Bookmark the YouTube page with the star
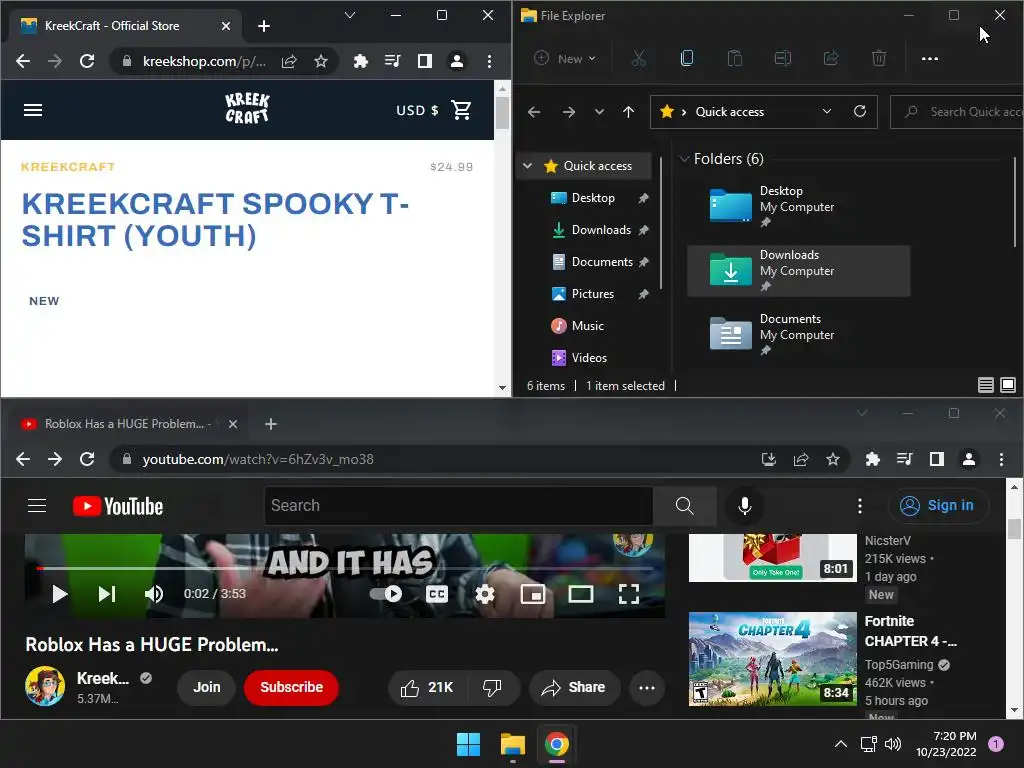 click(x=833, y=460)
